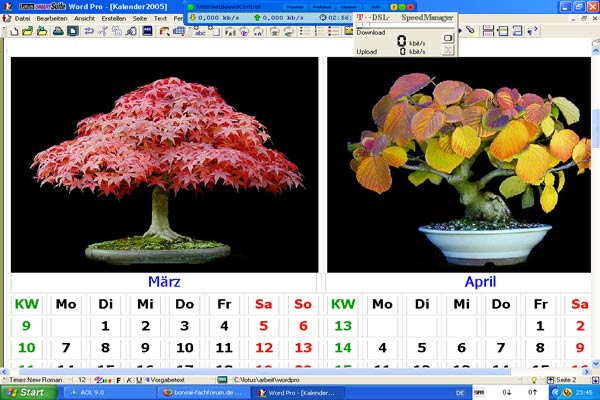Open the font size 12 selector
Image resolution: width=600 pixels, height=400 pixels.
pos(82,380)
